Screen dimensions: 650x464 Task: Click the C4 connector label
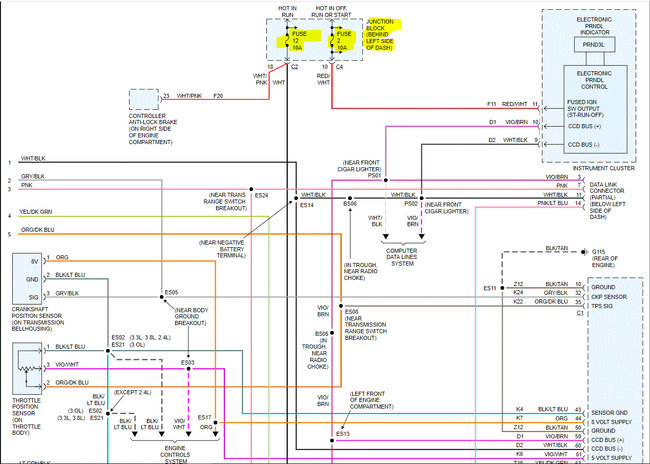(339, 67)
